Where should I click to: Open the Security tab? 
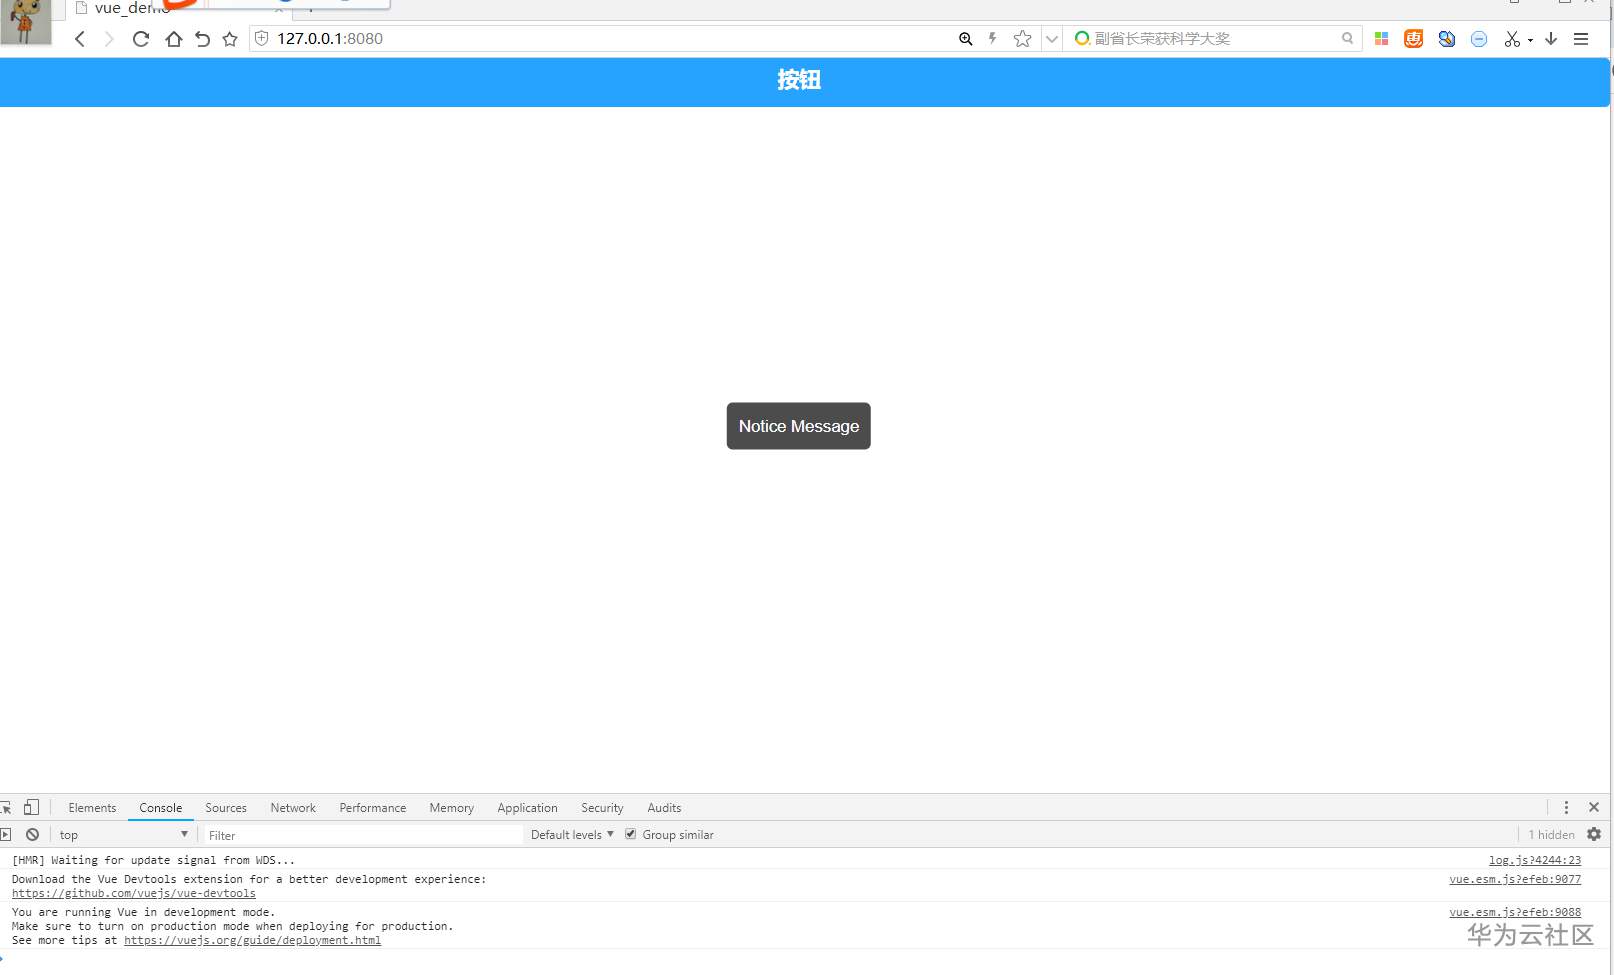click(x=602, y=808)
